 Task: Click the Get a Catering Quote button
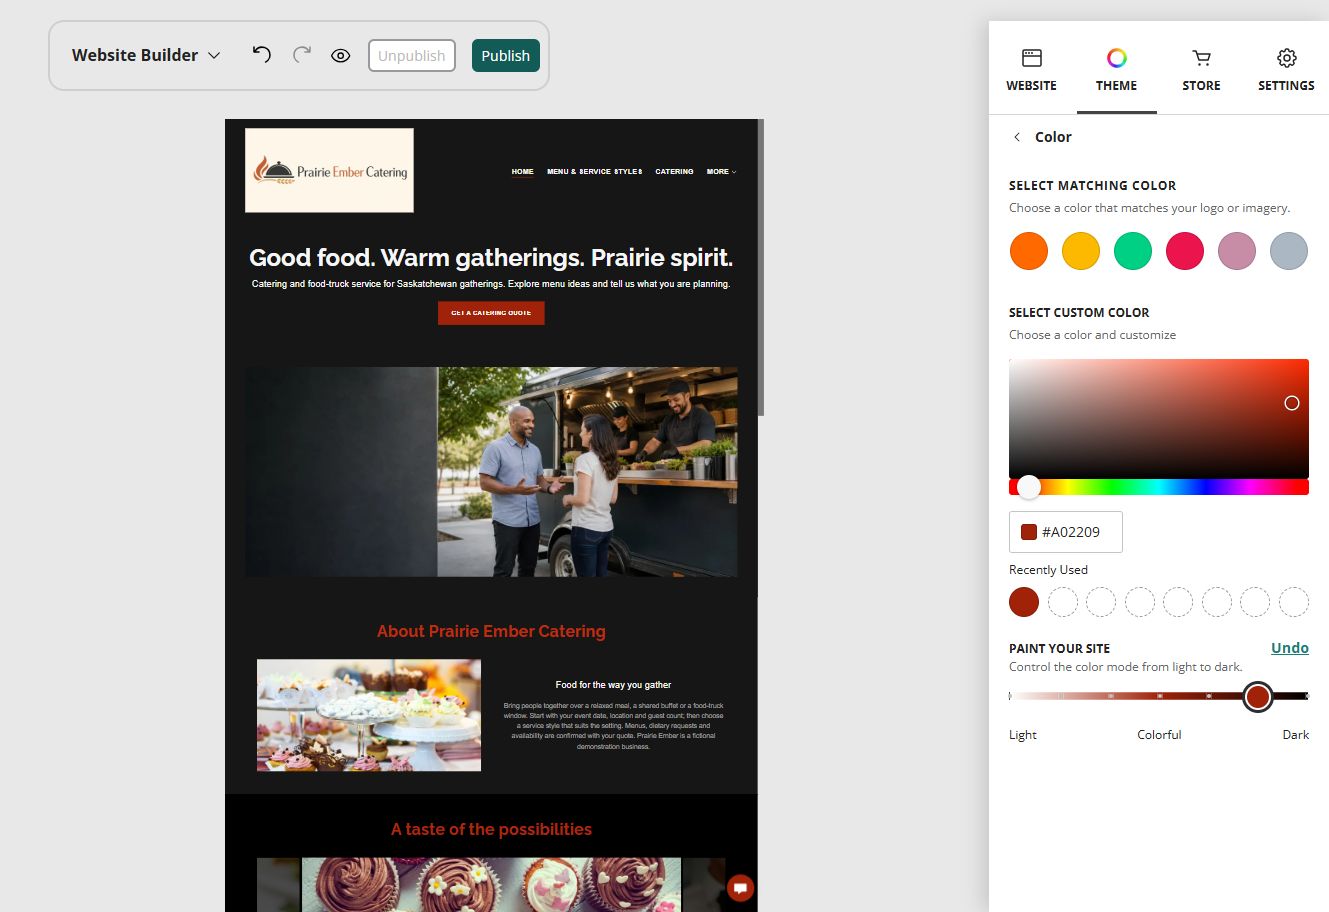pos(491,313)
